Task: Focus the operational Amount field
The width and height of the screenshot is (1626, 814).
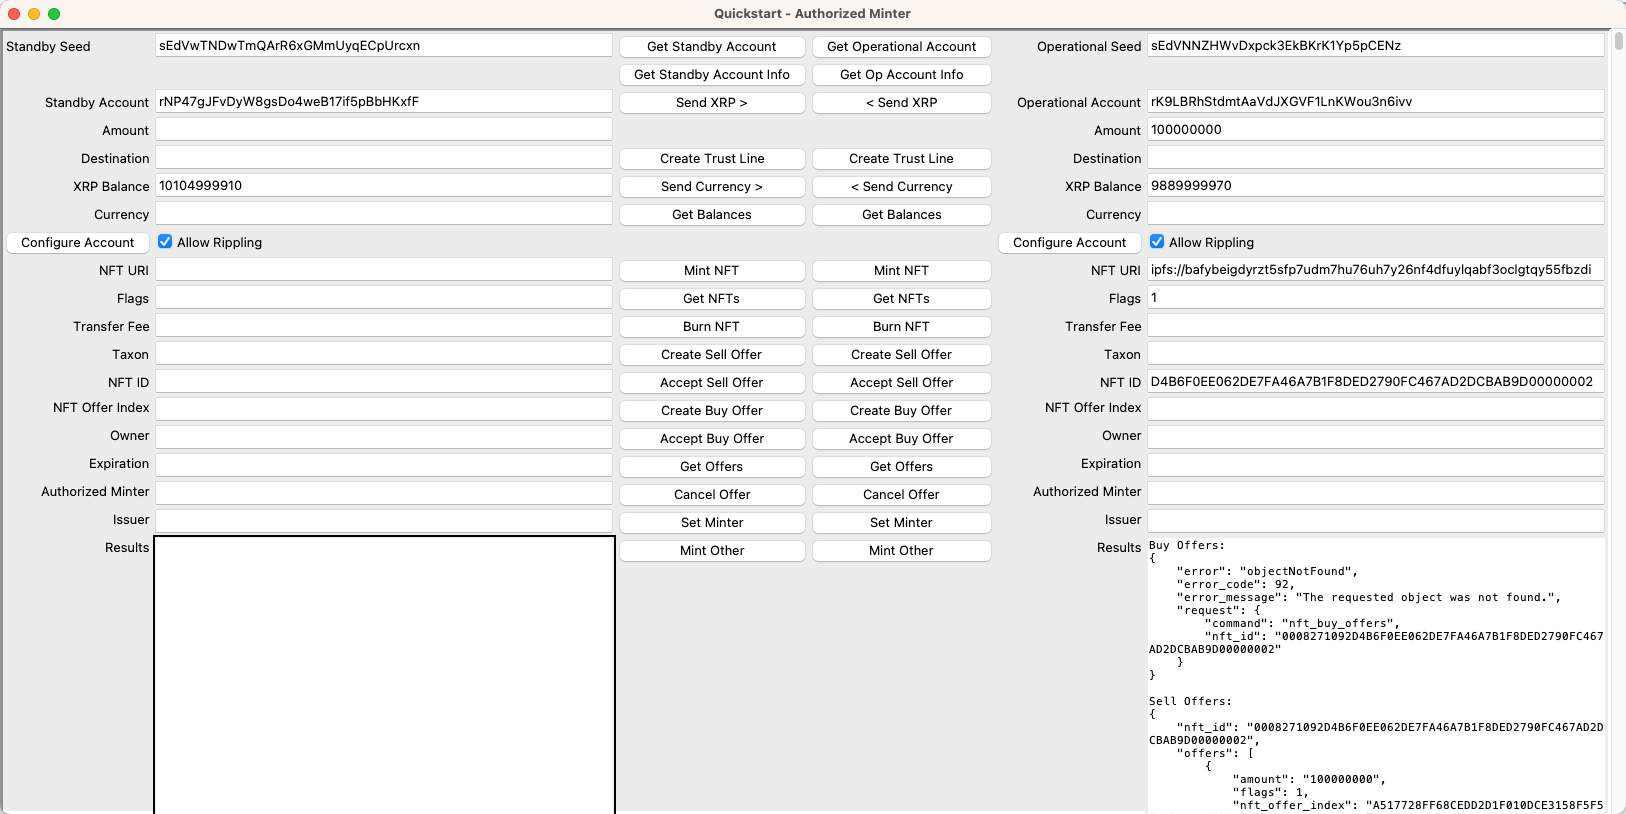Action: click(x=1375, y=130)
